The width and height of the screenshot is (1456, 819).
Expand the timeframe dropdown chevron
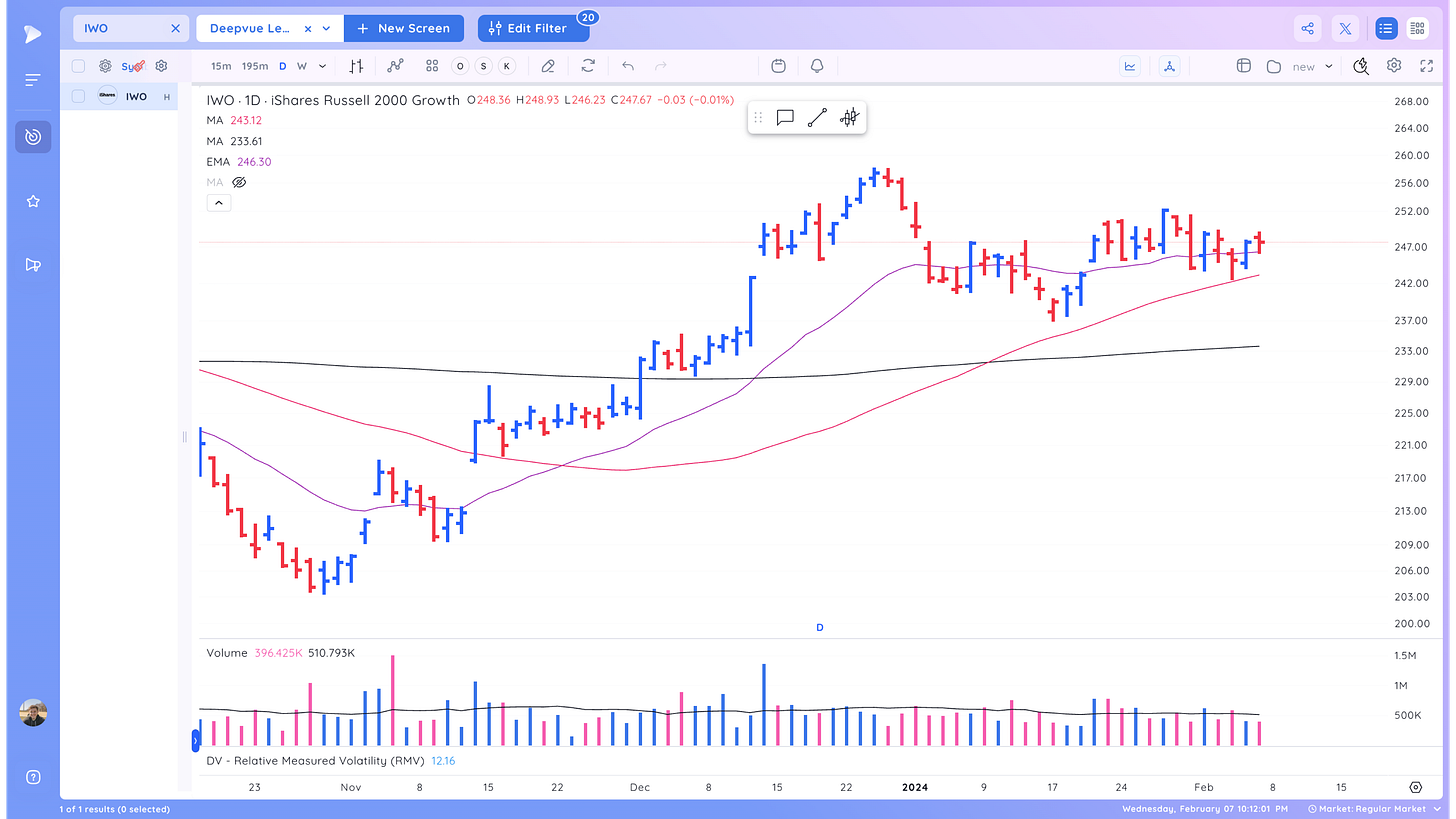pos(322,66)
